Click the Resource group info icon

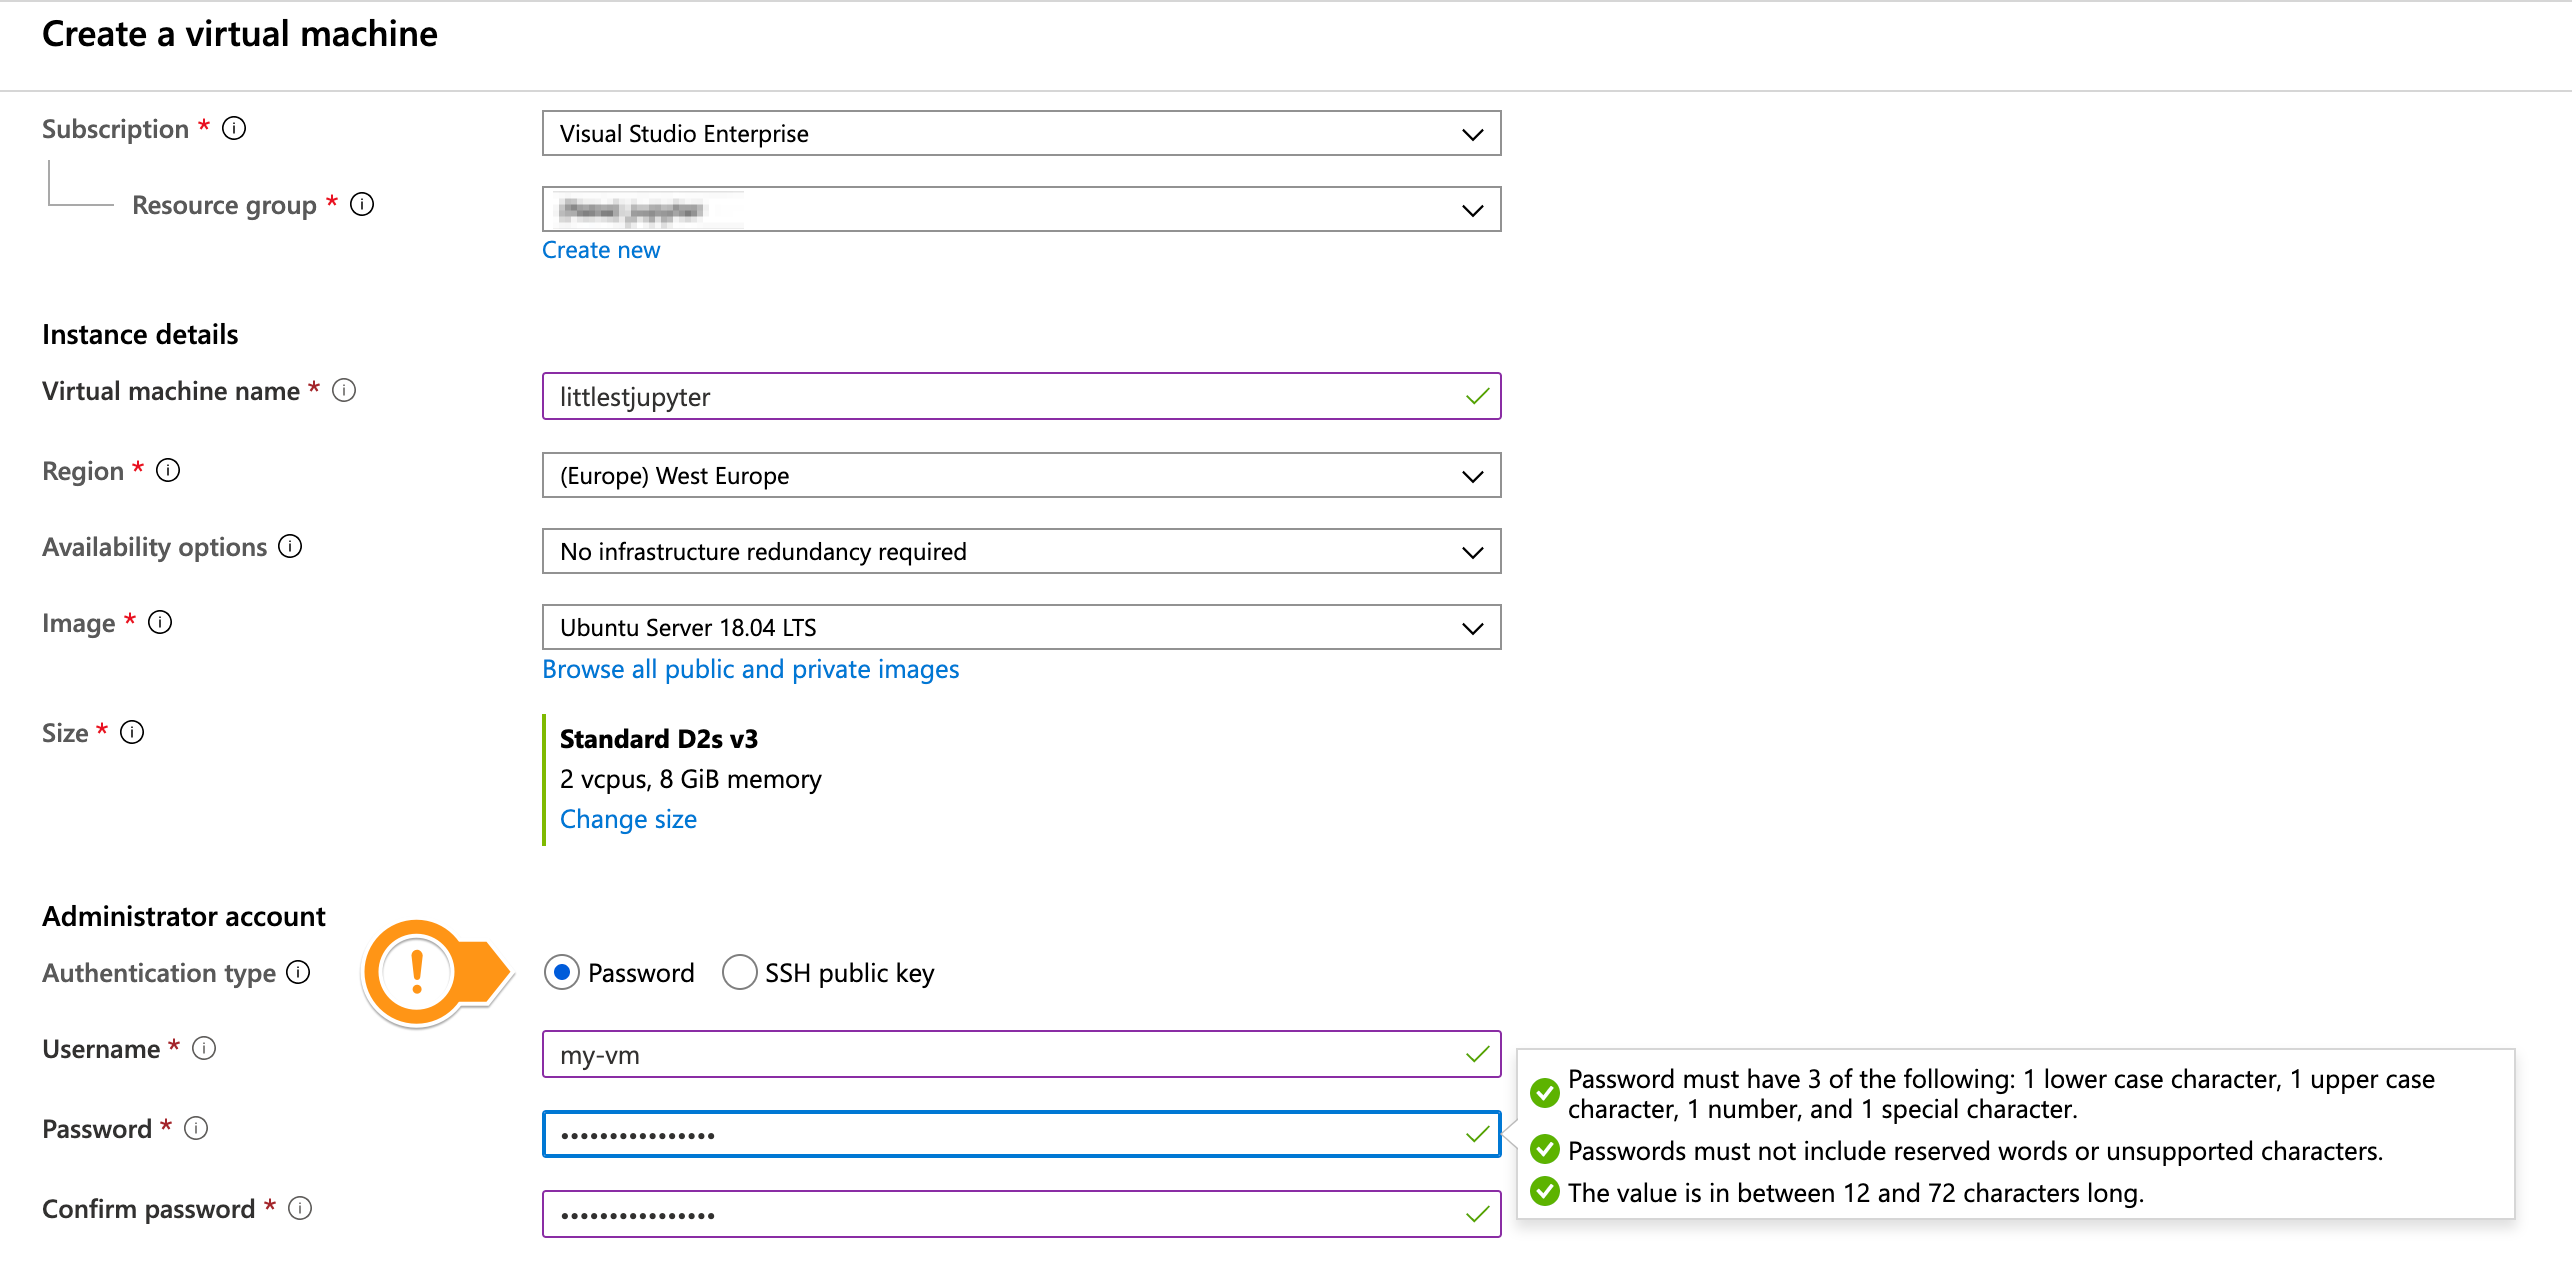tap(362, 204)
